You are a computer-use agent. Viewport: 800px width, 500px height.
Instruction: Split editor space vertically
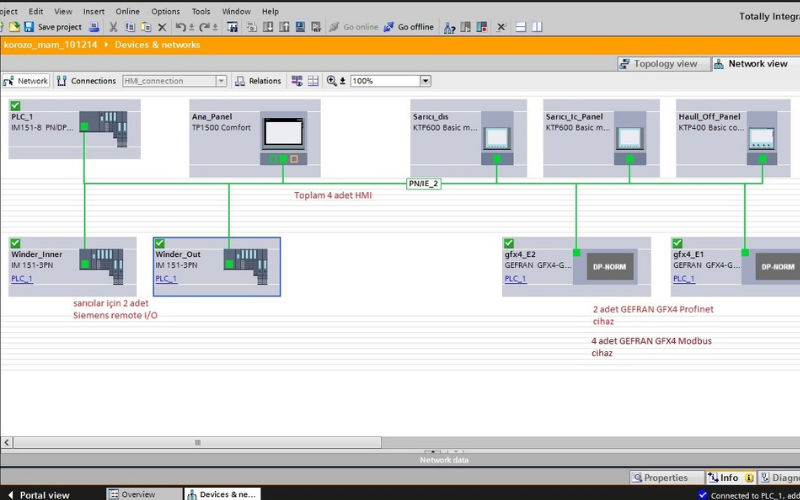point(537,27)
